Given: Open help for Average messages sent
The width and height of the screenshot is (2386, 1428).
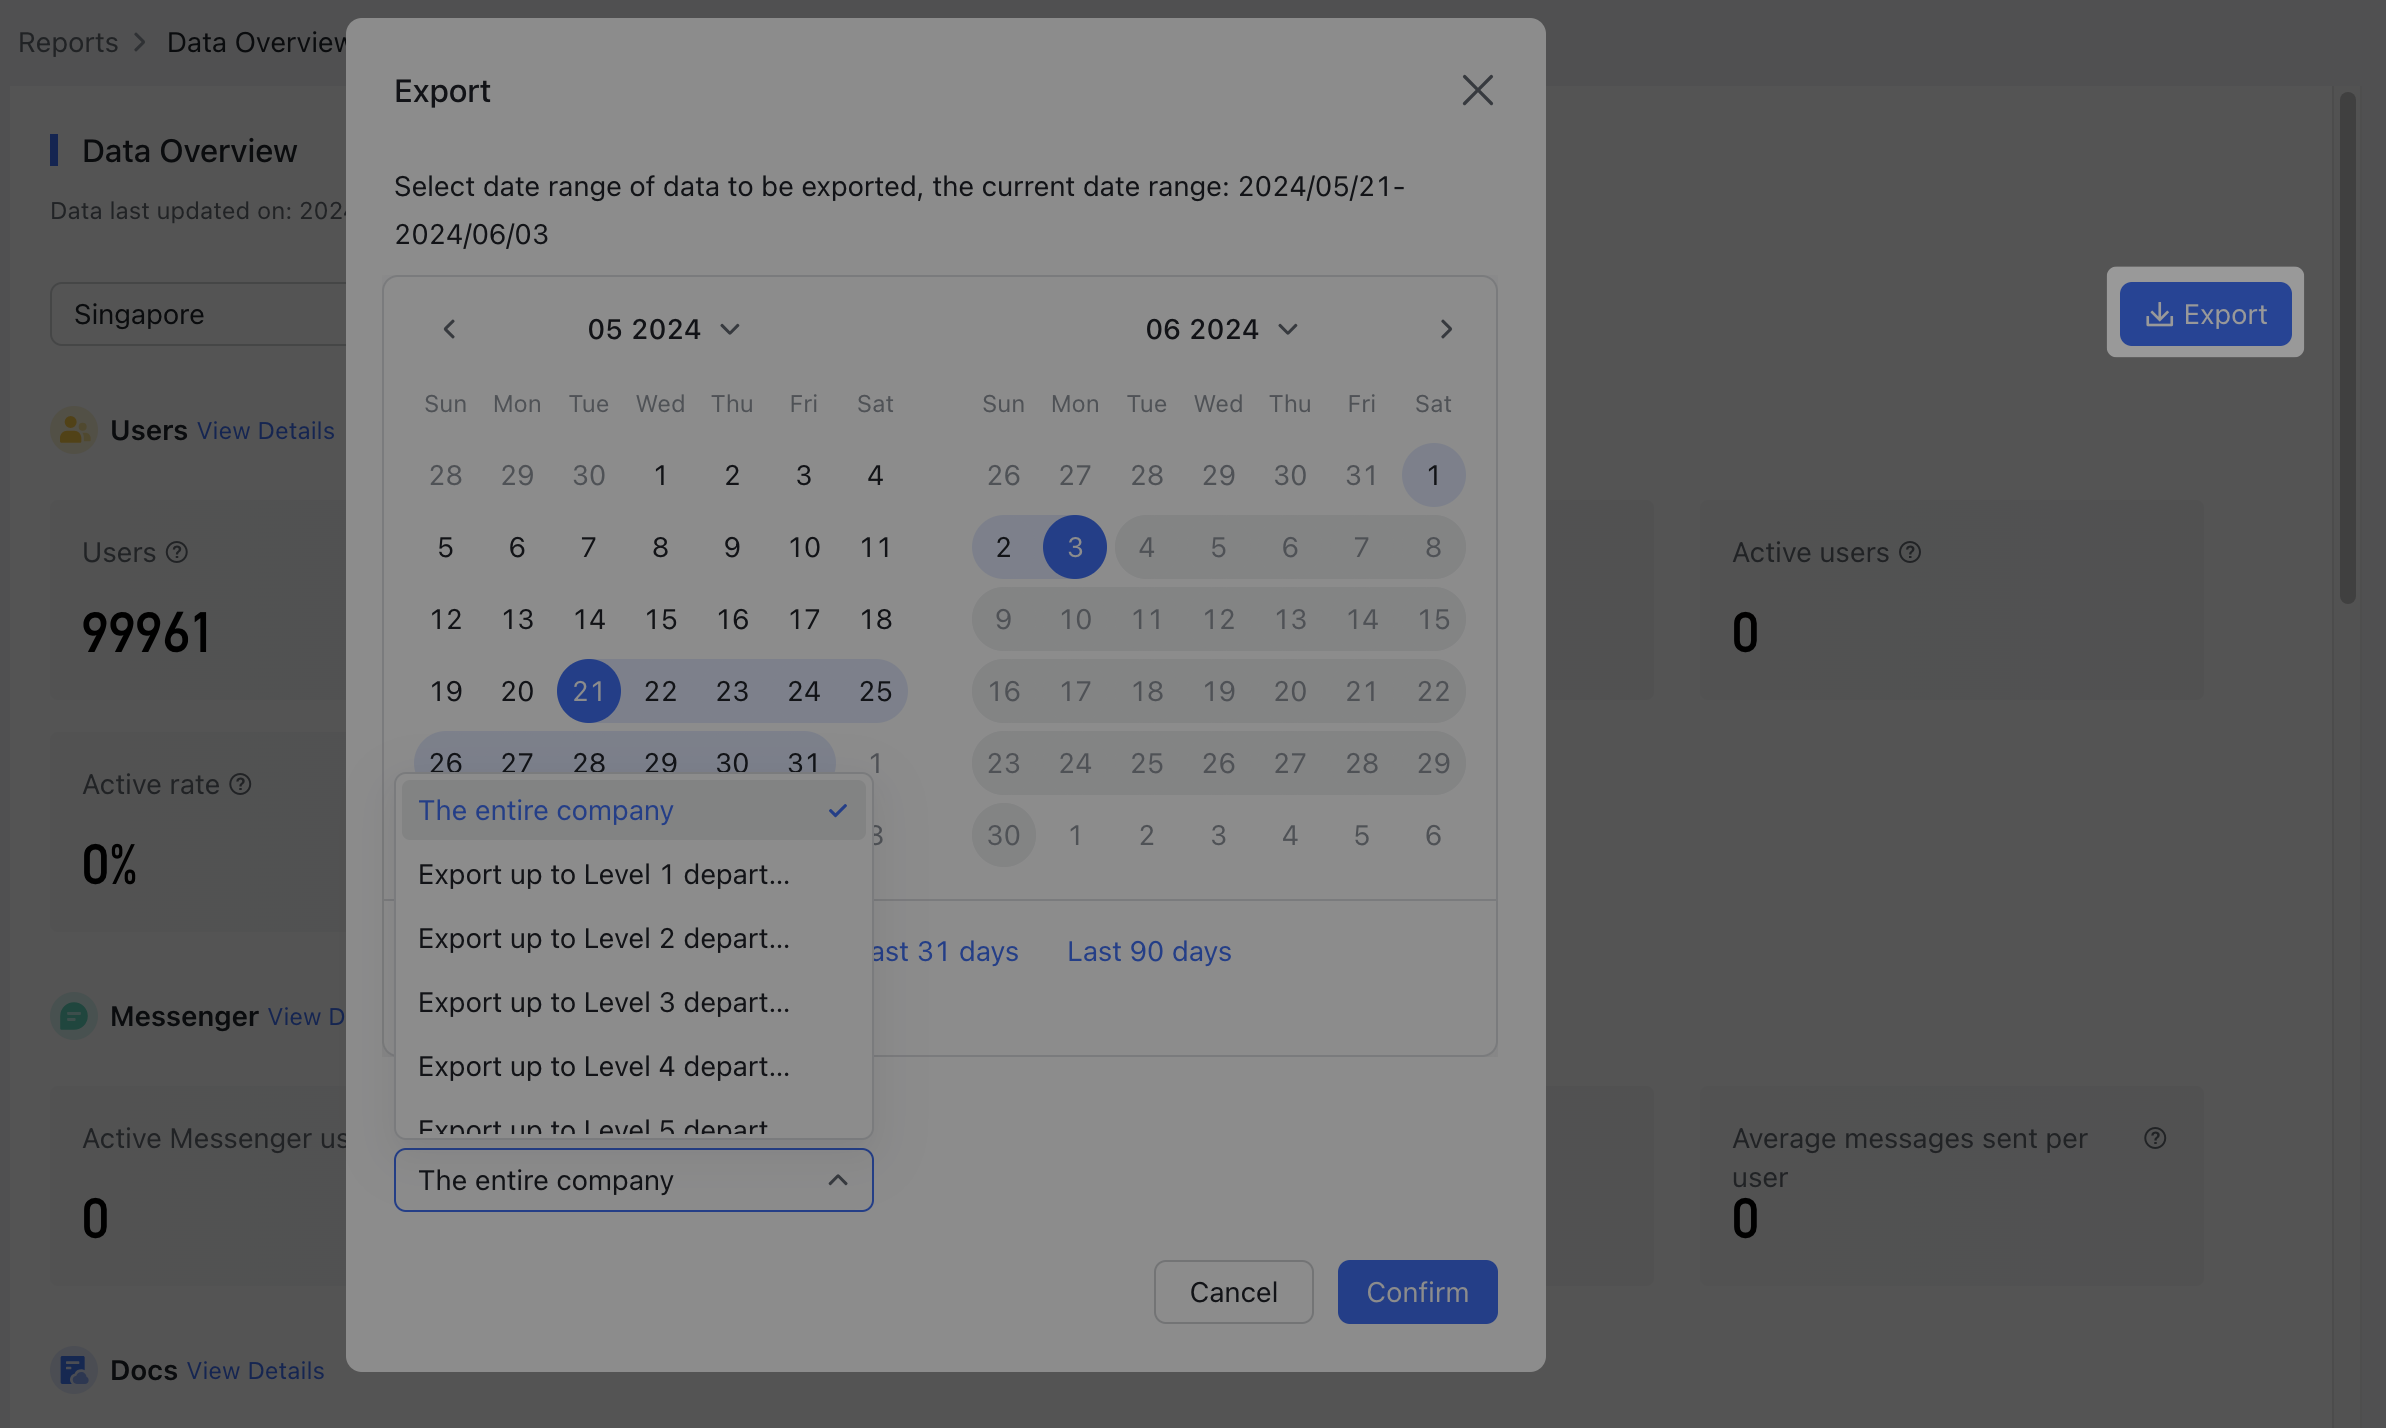Looking at the screenshot, I should pos(2155,1138).
